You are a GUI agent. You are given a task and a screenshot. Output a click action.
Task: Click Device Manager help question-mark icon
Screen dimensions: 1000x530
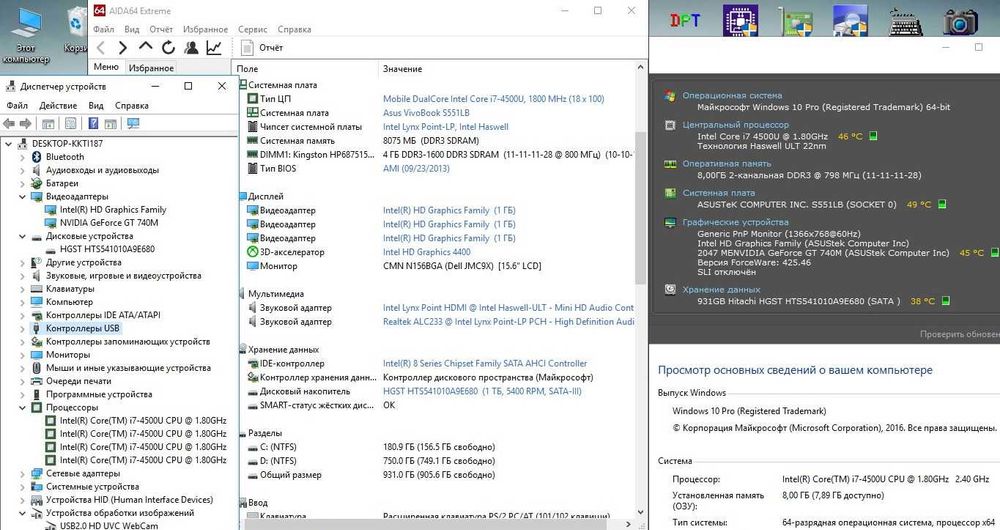pyautogui.click(x=93, y=124)
